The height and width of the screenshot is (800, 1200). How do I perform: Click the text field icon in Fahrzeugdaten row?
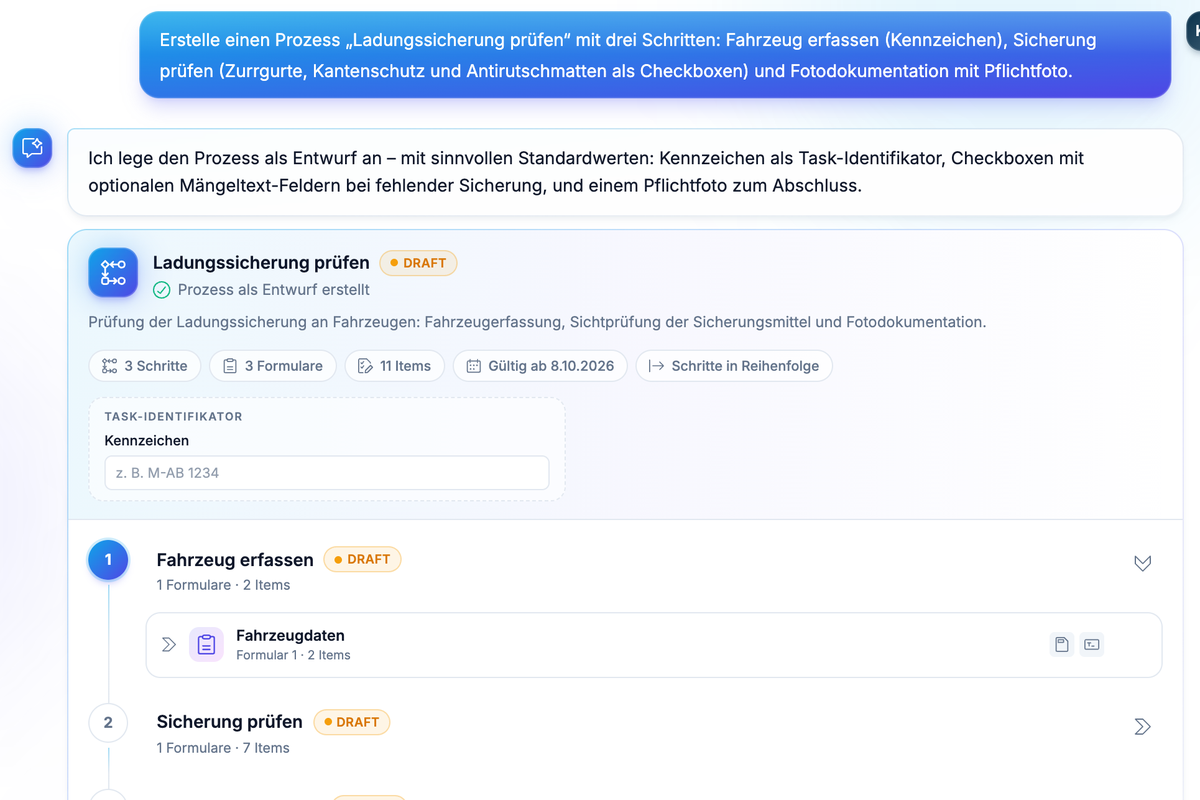tap(1092, 645)
